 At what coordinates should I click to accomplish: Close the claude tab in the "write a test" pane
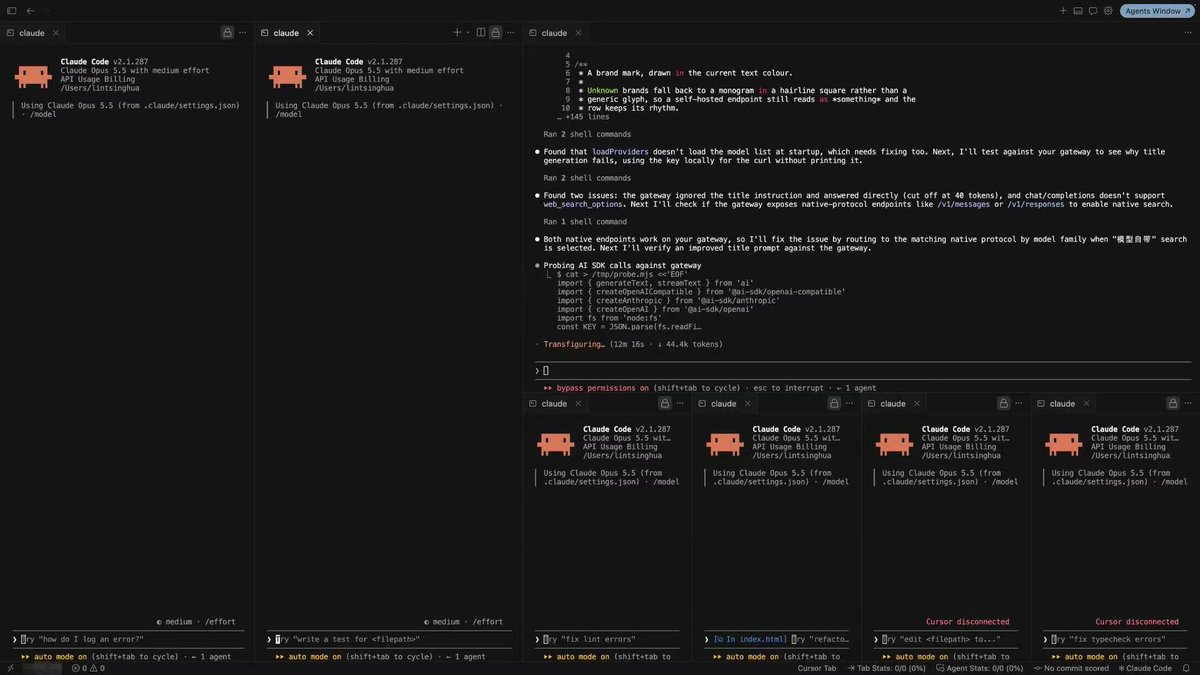[310, 33]
